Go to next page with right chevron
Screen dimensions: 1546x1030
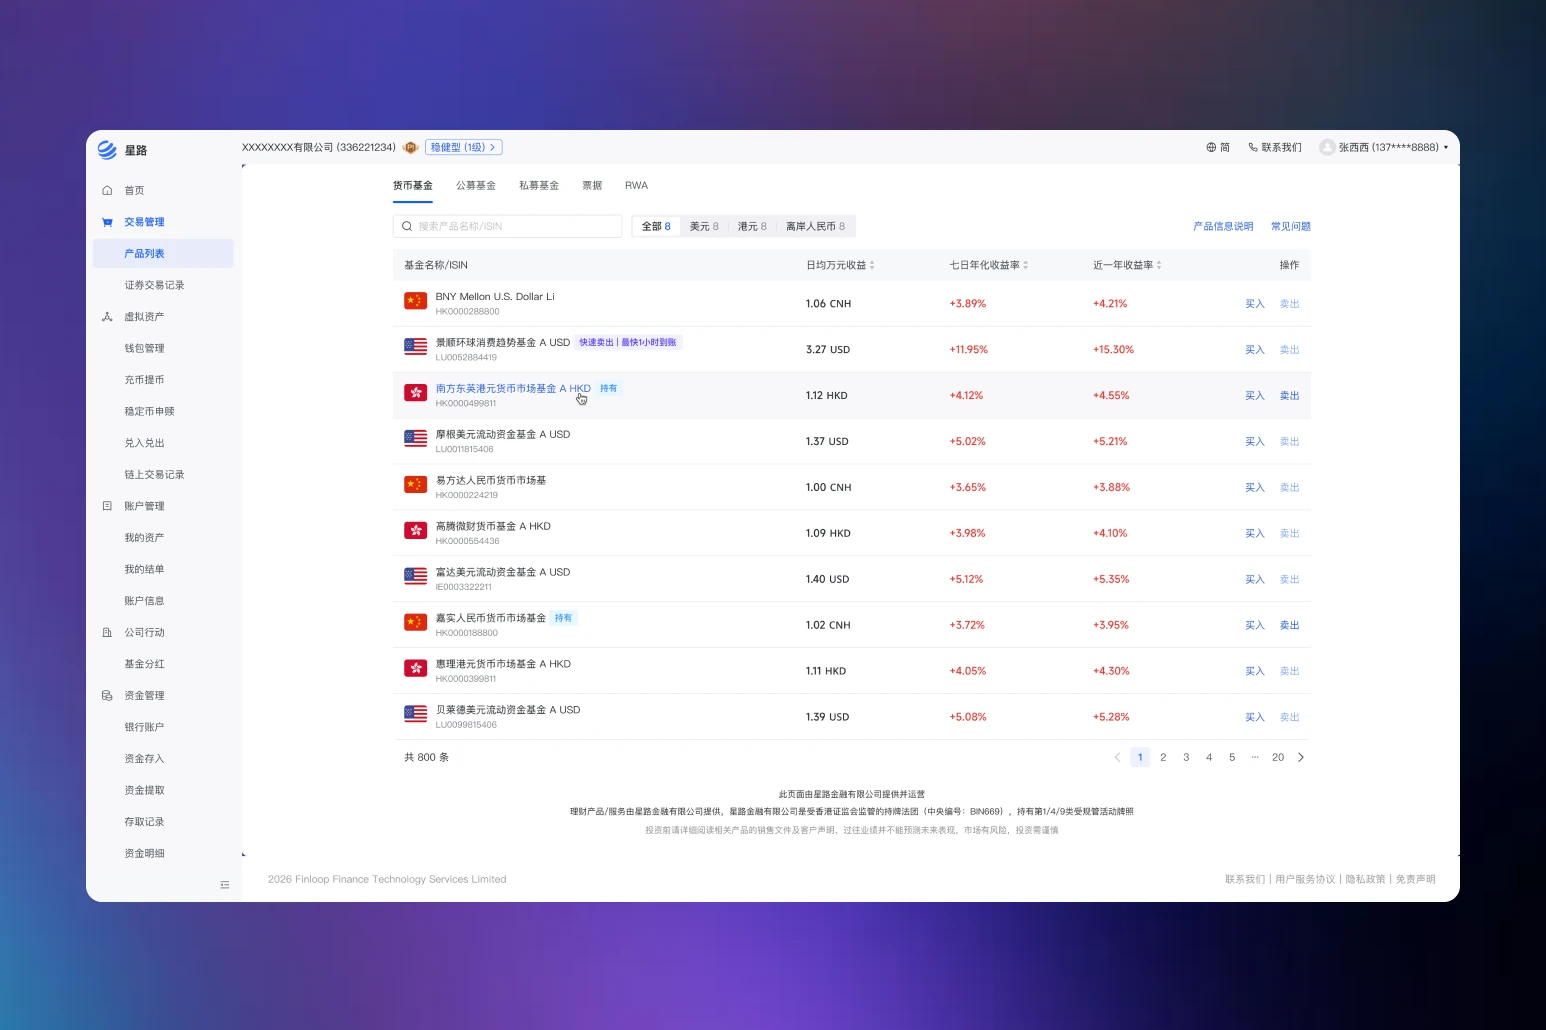point(1301,758)
